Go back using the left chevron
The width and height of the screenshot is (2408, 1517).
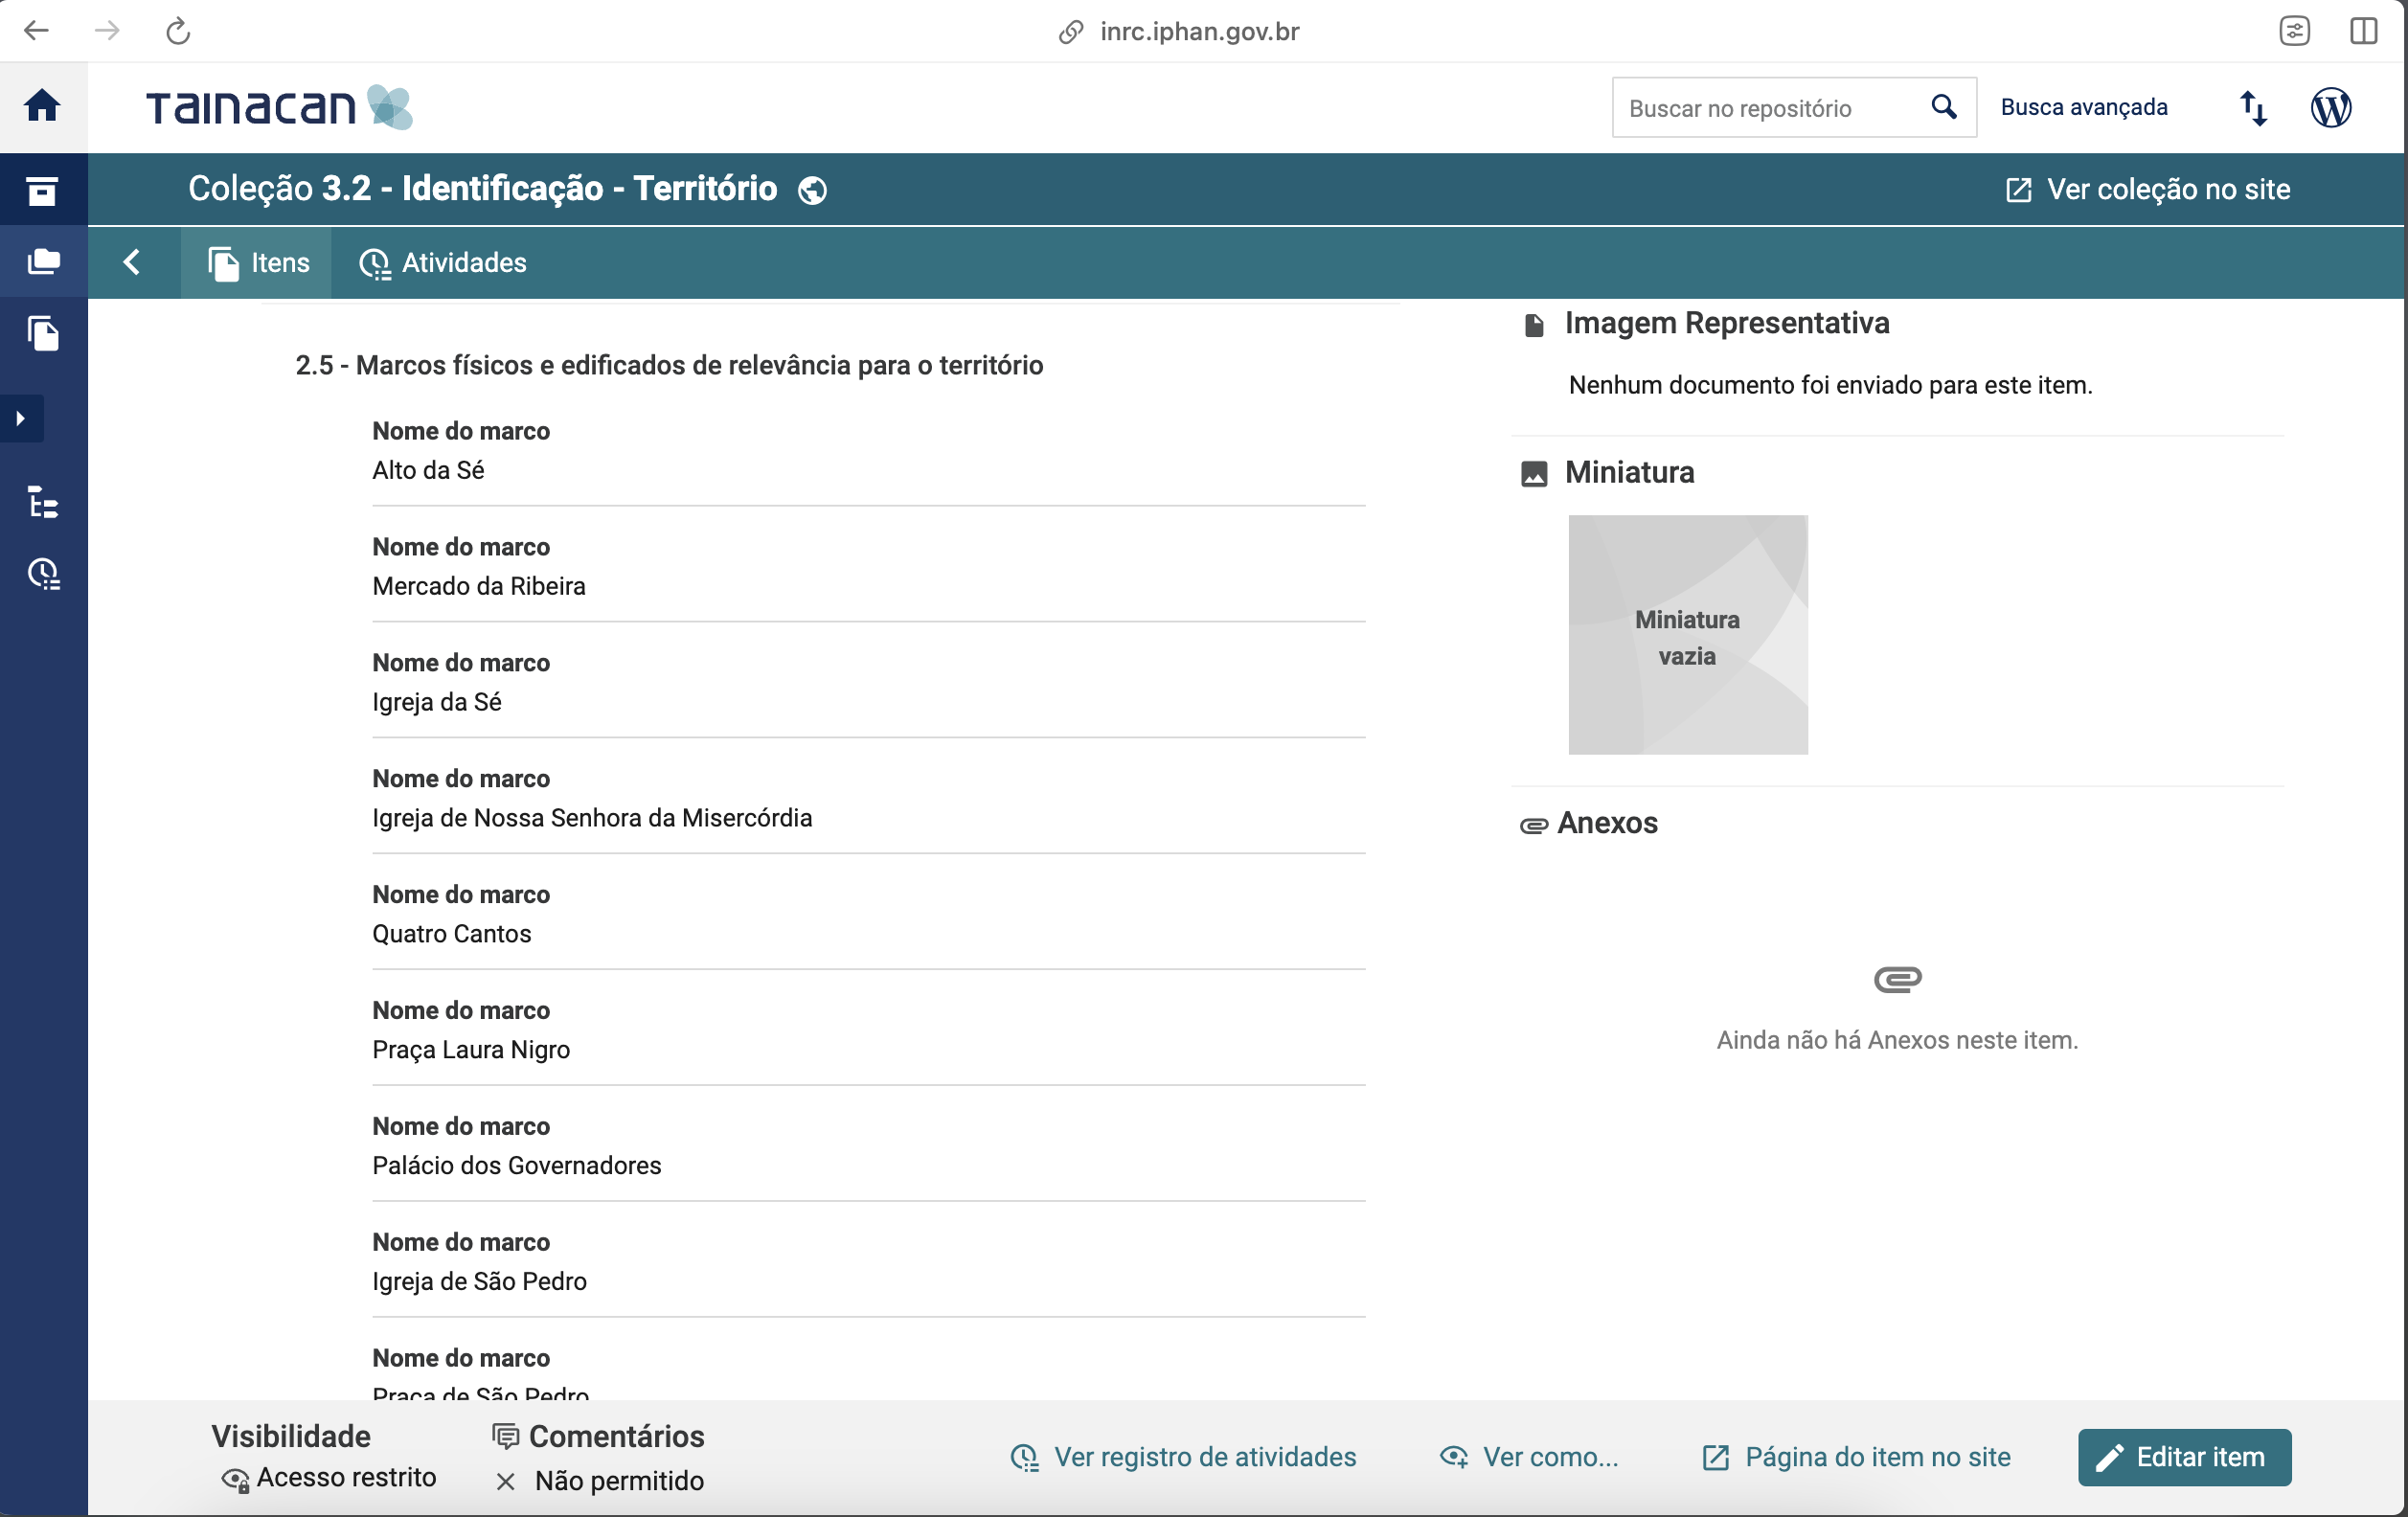[x=132, y=262]
